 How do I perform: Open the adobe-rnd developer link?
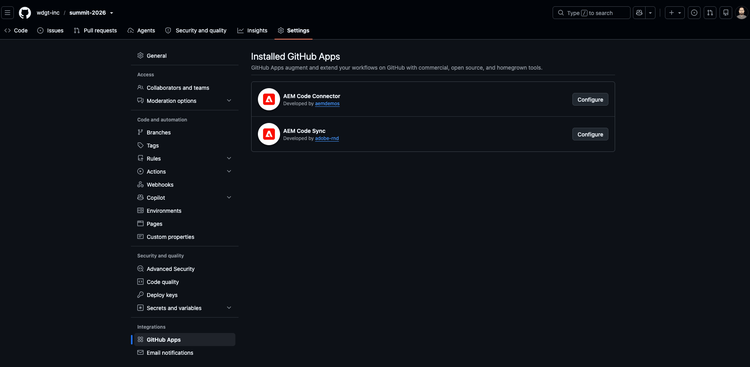[x=327, y=138]
